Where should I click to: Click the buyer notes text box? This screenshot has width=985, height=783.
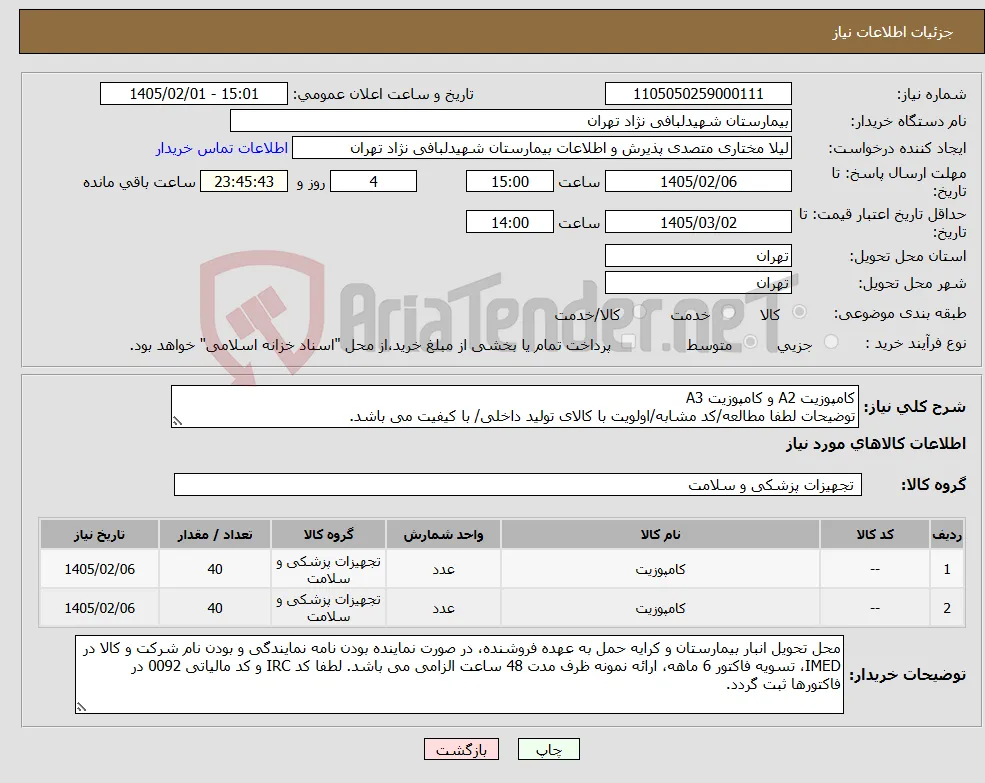(459, 674)
